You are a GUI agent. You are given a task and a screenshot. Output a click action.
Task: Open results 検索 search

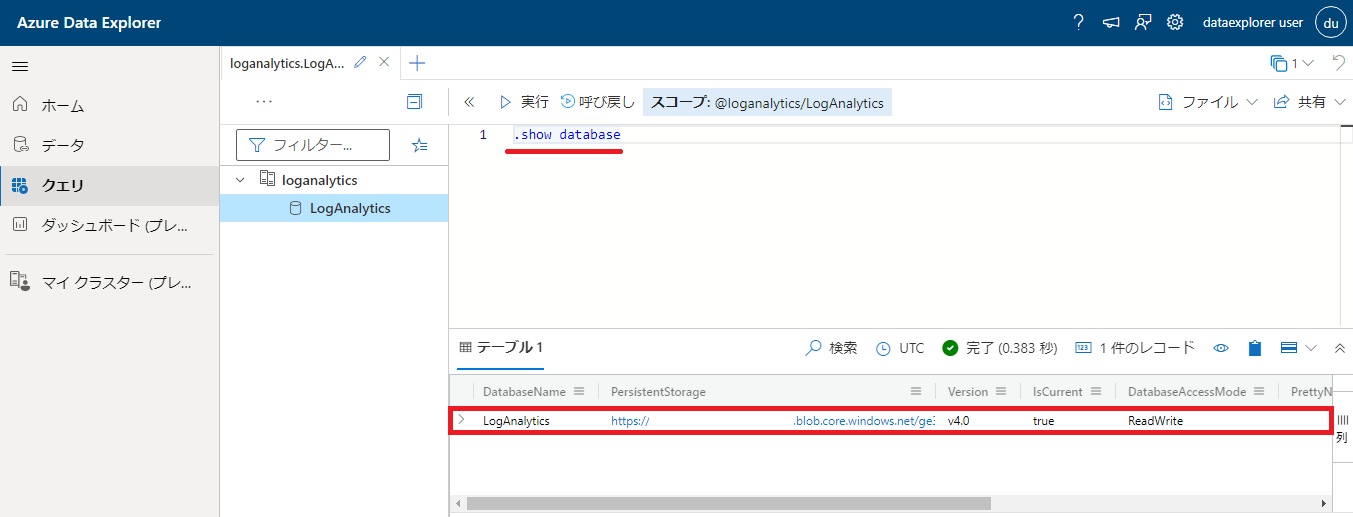[832, 348]
